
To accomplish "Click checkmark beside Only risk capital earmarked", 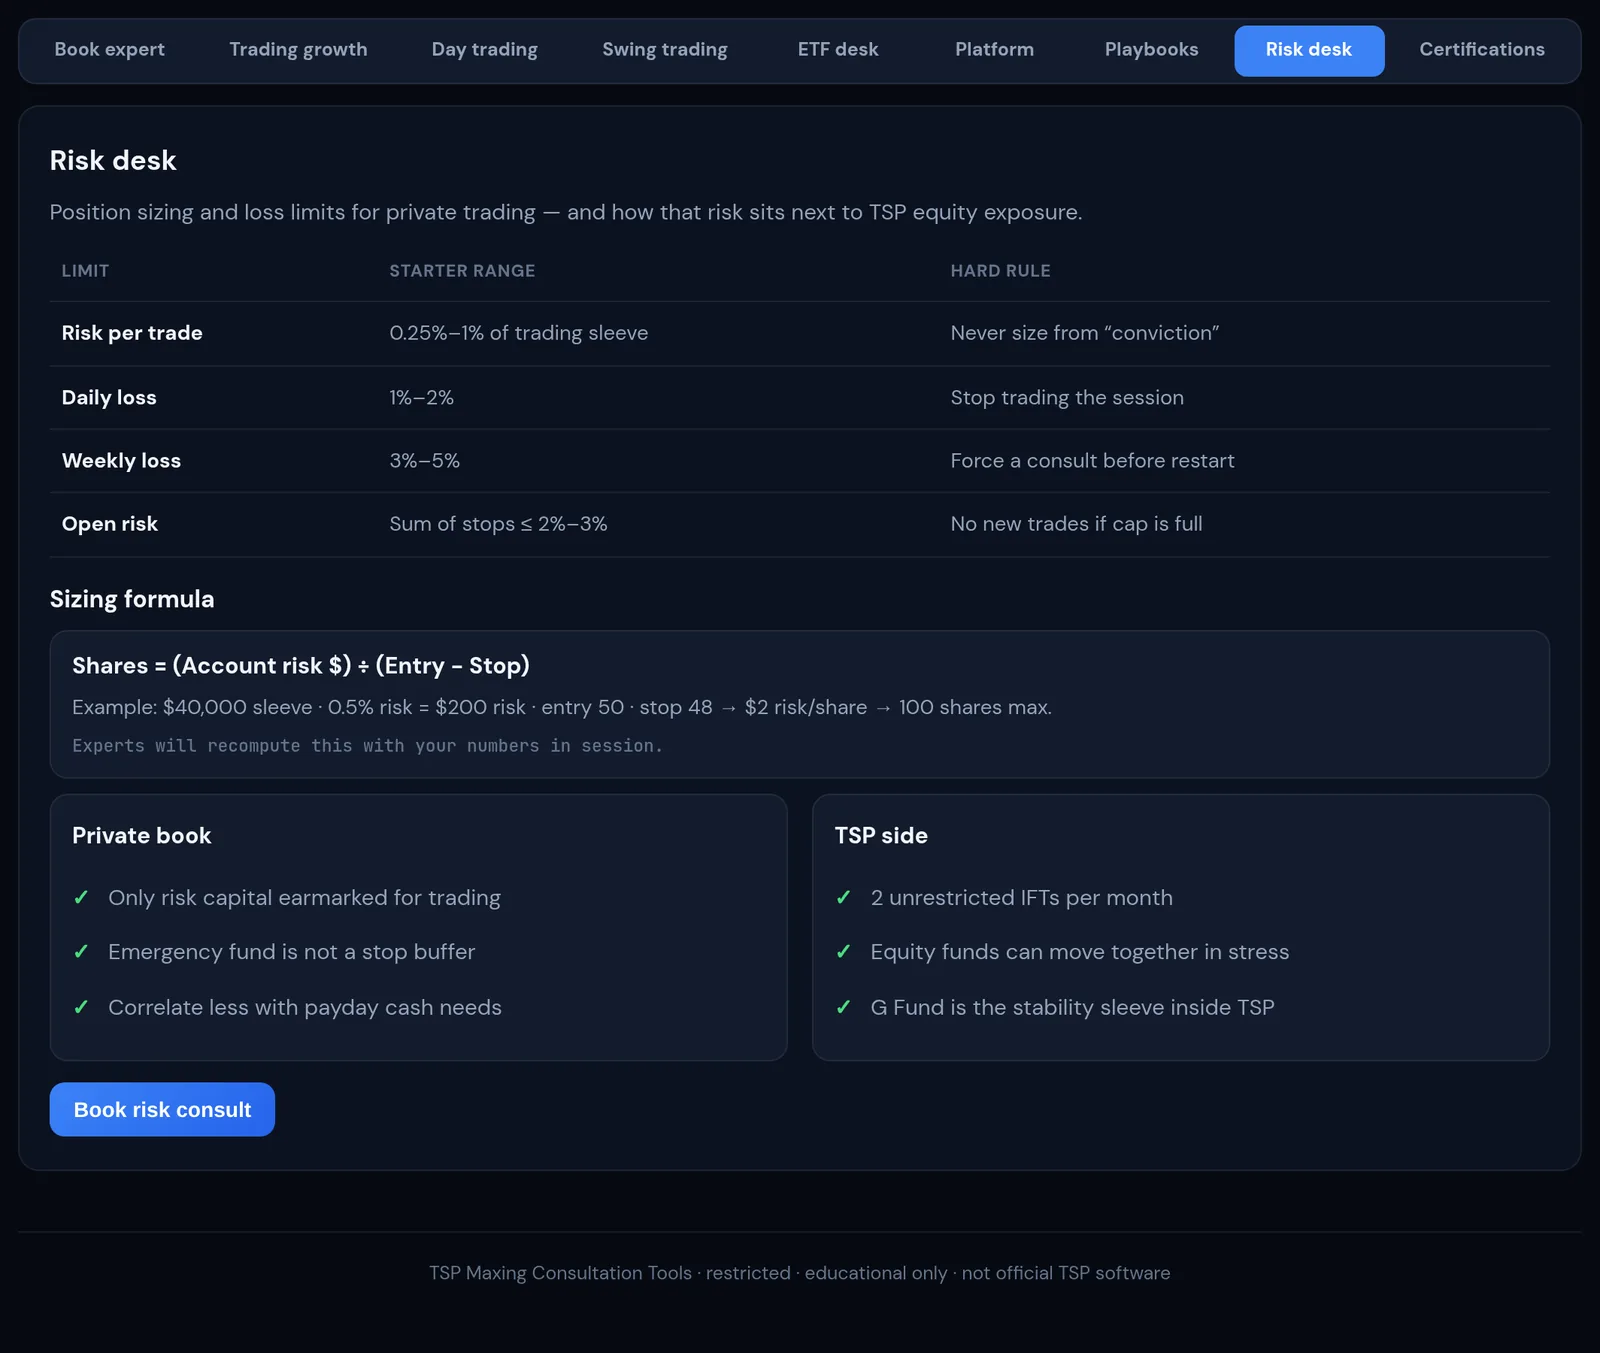I will coord(82,897).
